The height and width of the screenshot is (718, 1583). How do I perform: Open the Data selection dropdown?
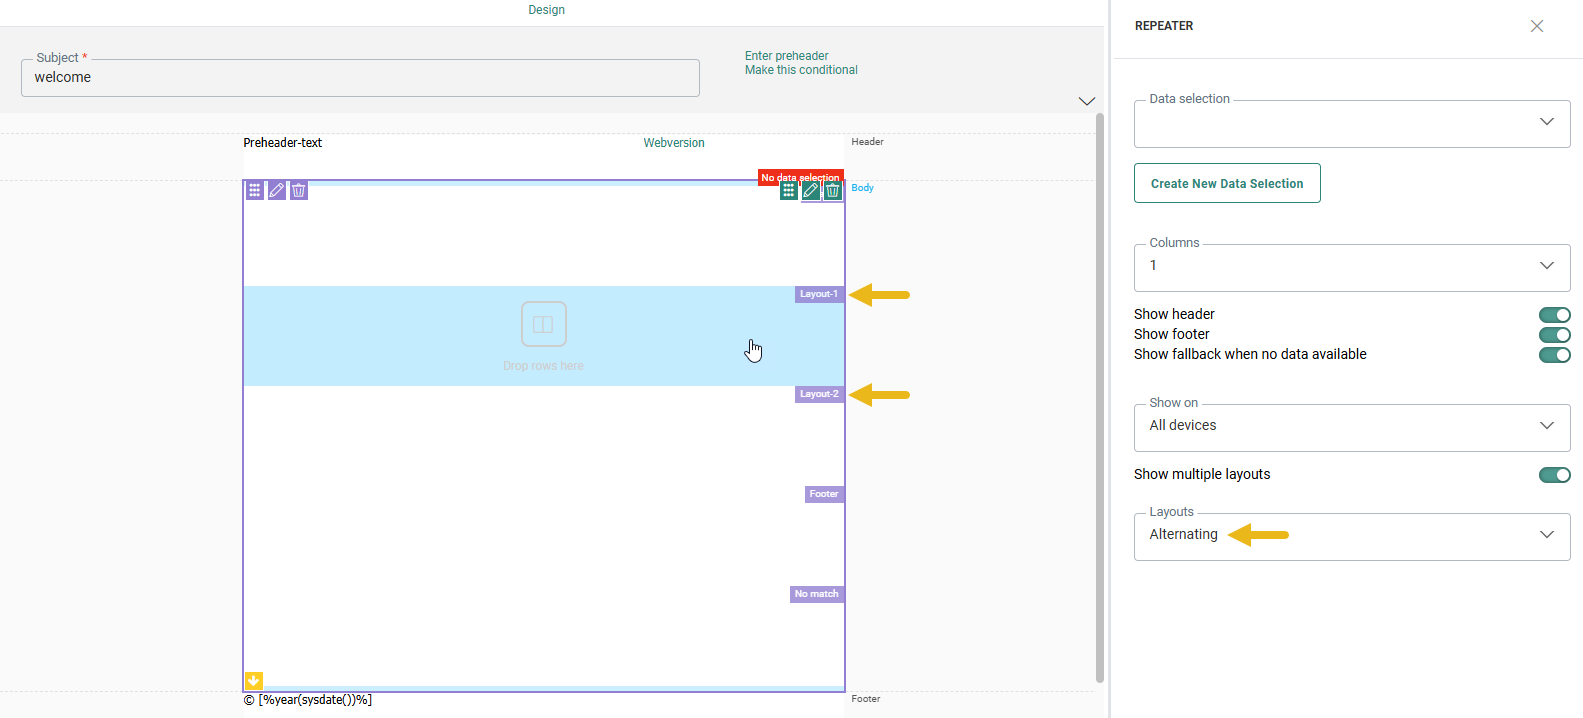1351,123
